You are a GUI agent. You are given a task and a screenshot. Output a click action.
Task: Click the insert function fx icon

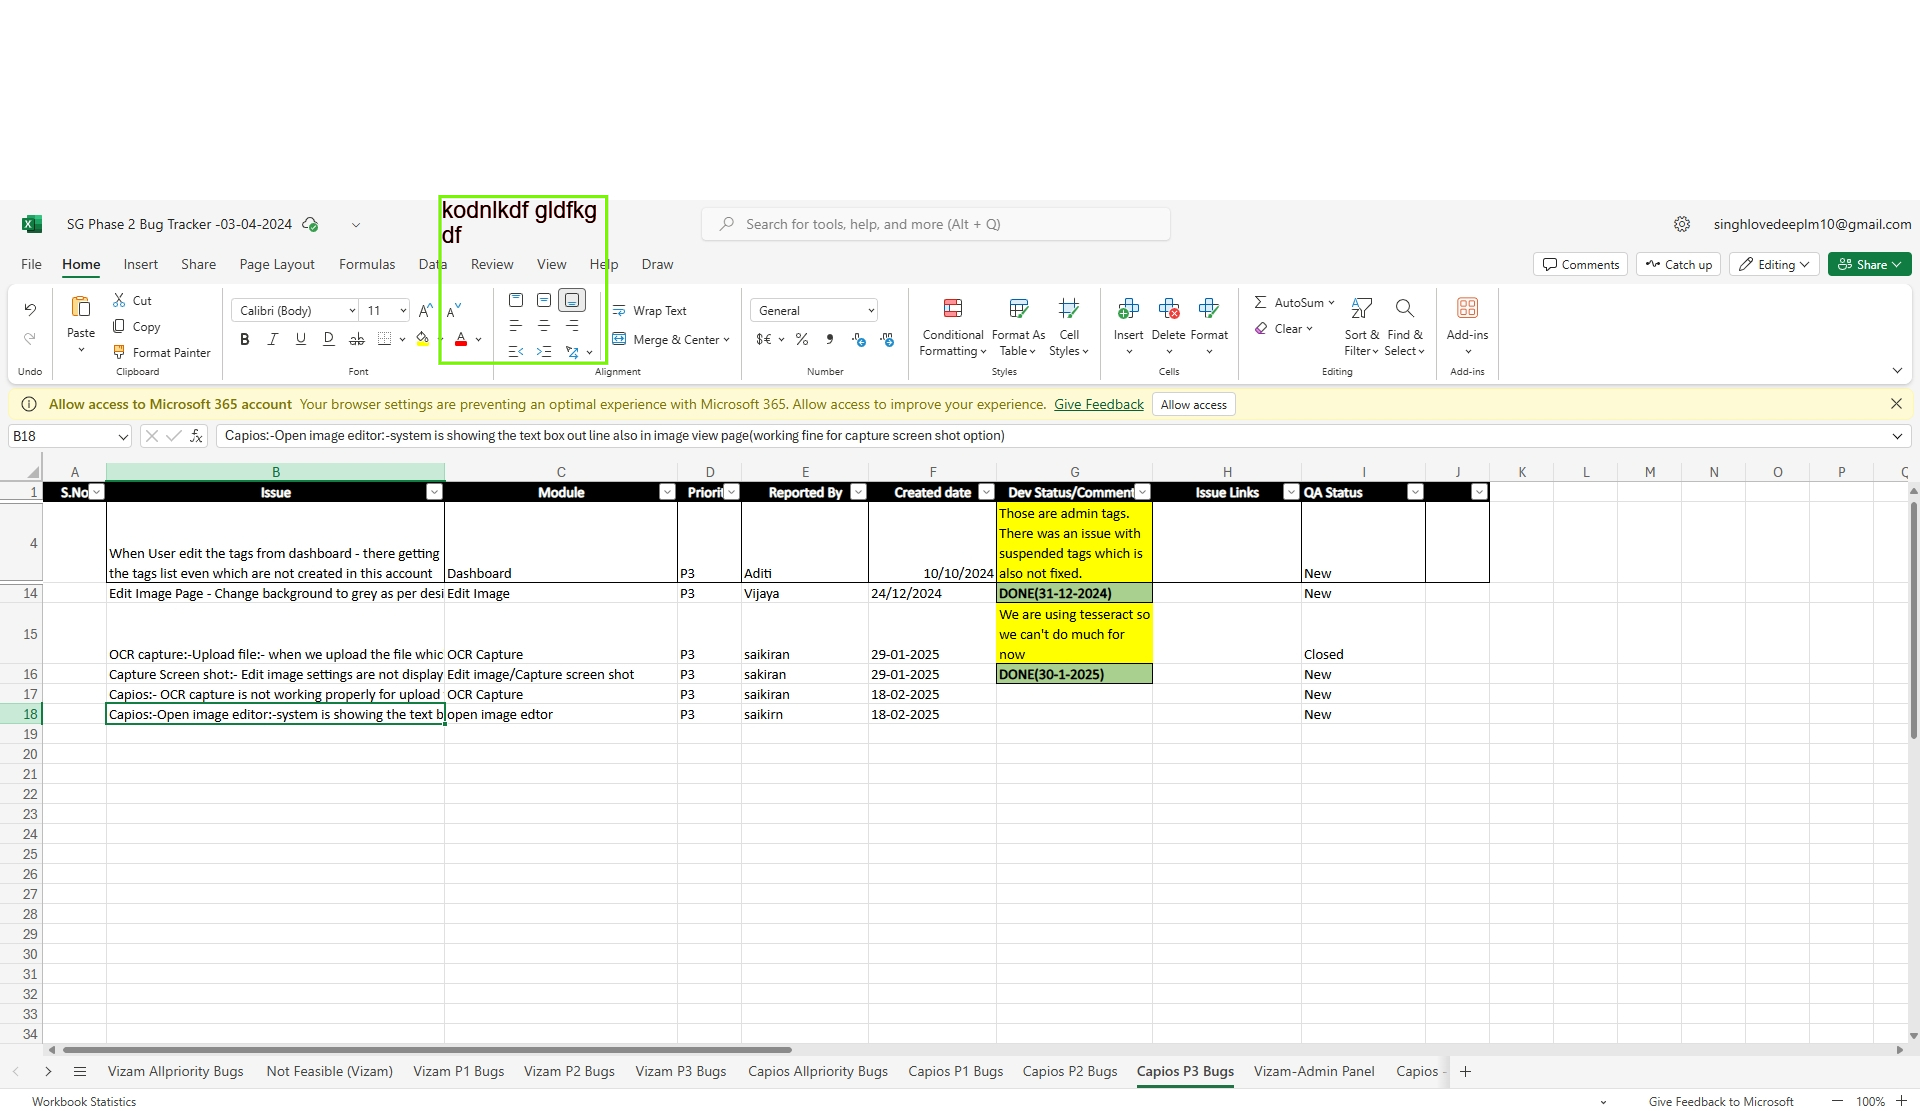[196, 435]
